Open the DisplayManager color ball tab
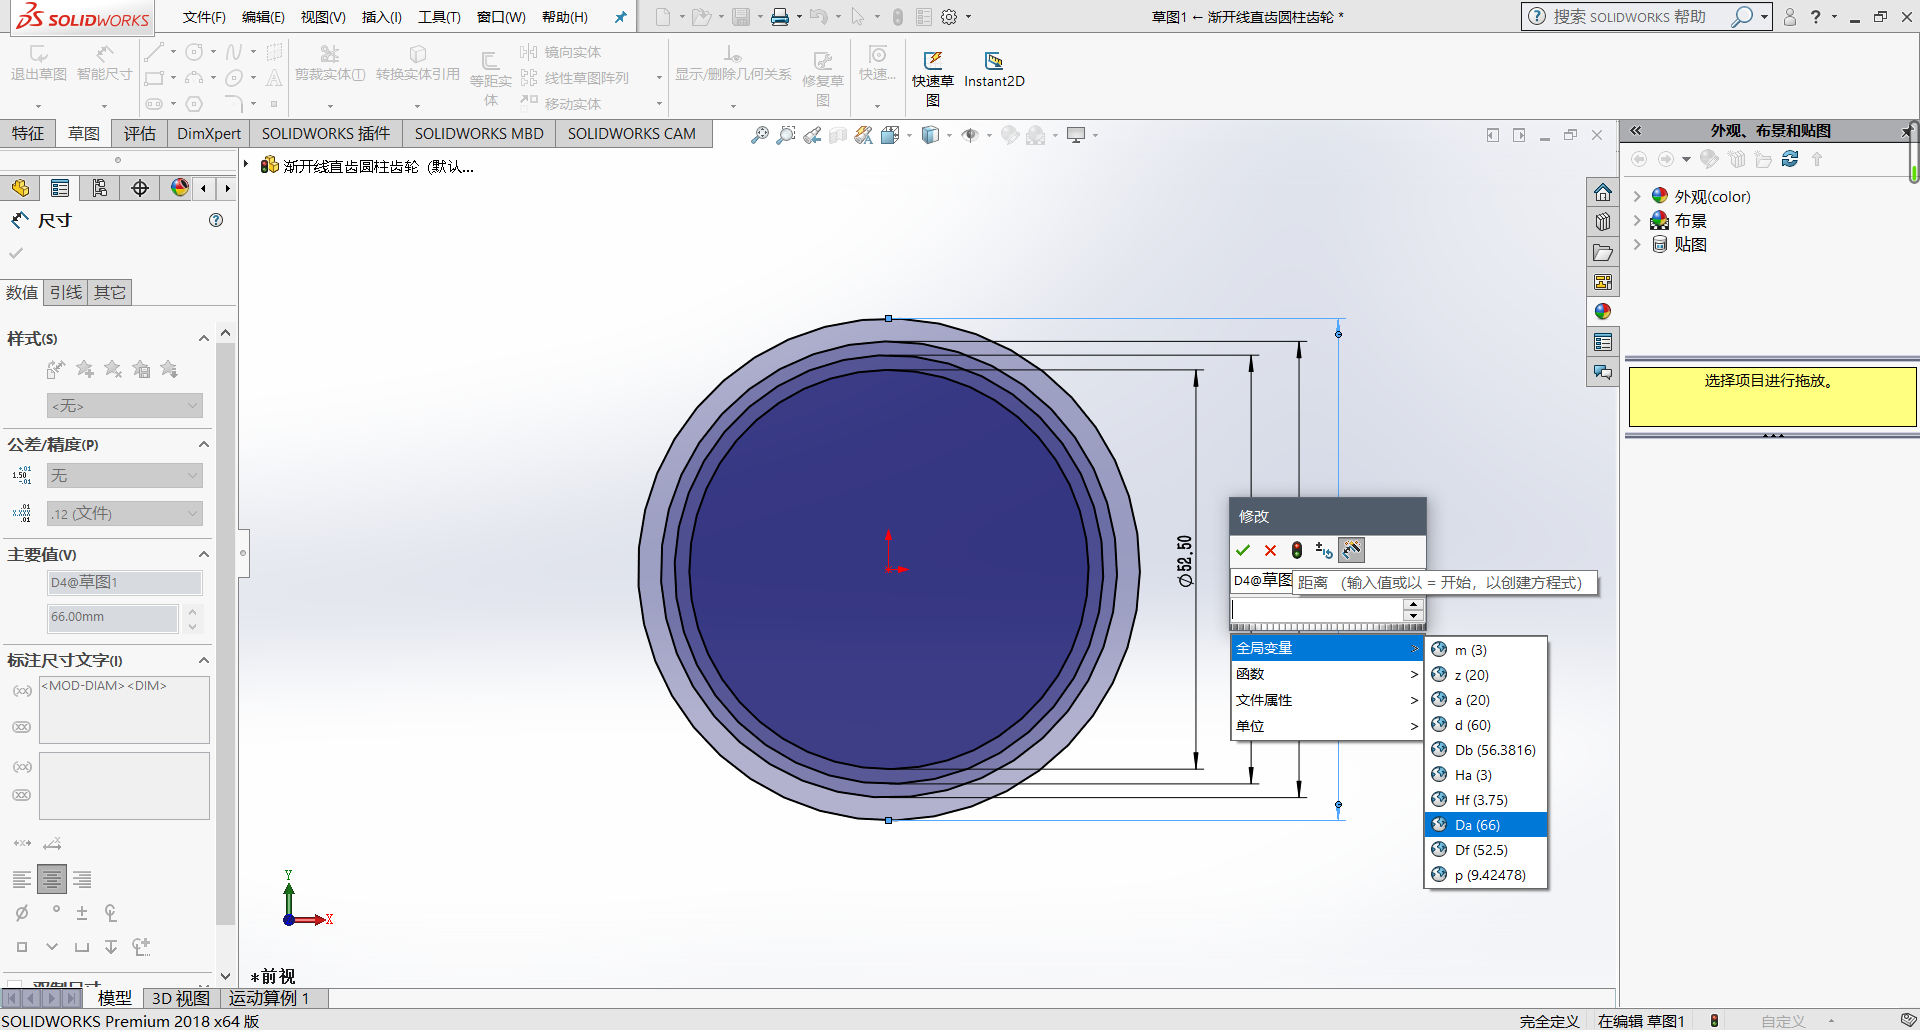The height and width of the screenshot is (1030, 1920). (x=179, y=188)
